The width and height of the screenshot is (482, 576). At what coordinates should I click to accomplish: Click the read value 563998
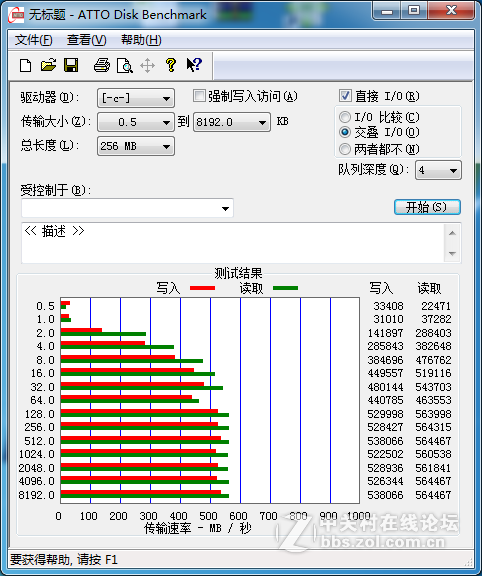tap(433, 414)
